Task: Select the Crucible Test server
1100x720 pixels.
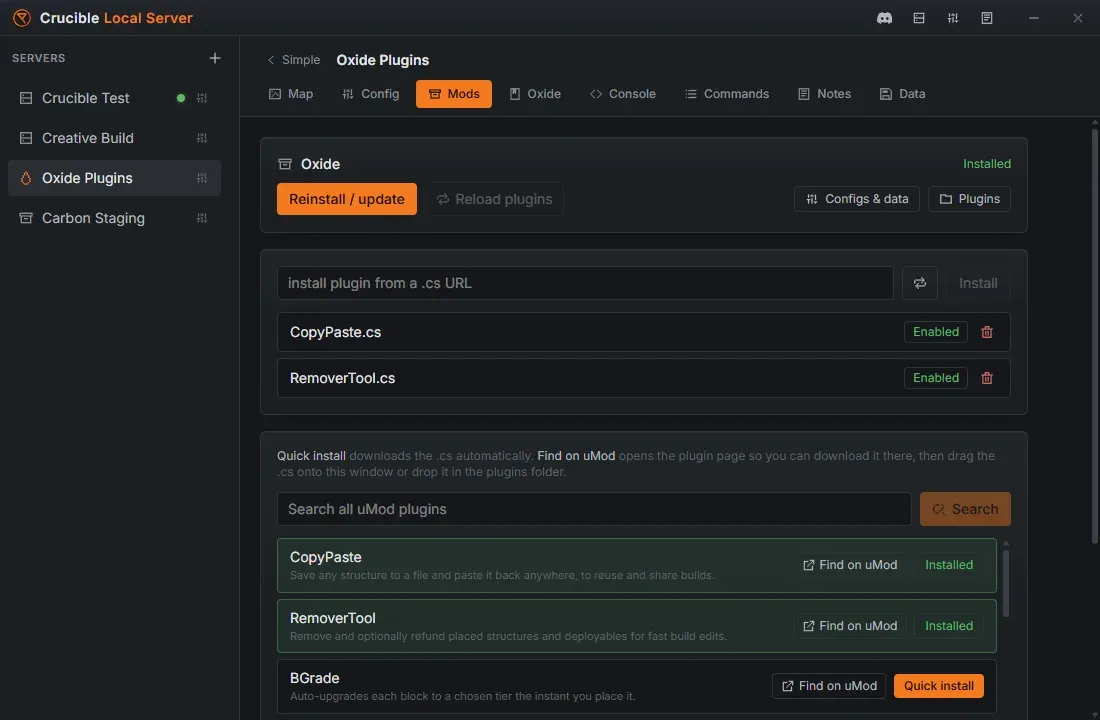Action: pos(114,98)
